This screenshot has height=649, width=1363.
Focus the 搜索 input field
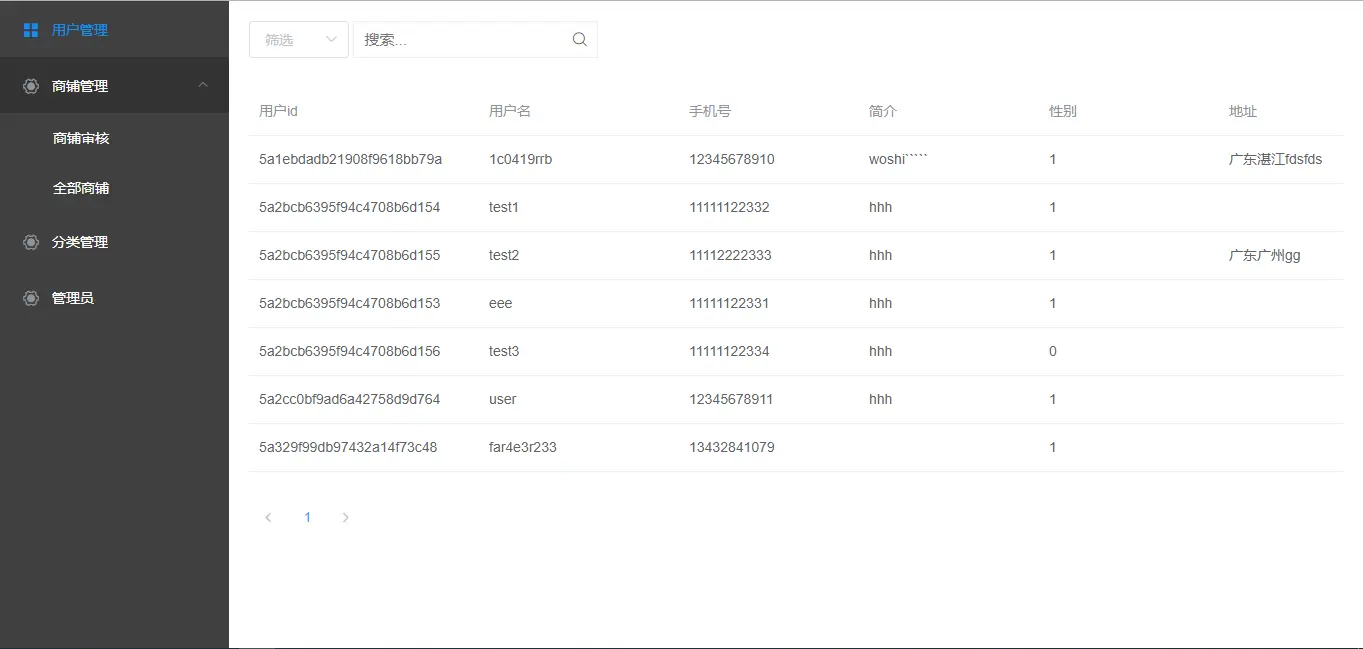pos(475,40)
